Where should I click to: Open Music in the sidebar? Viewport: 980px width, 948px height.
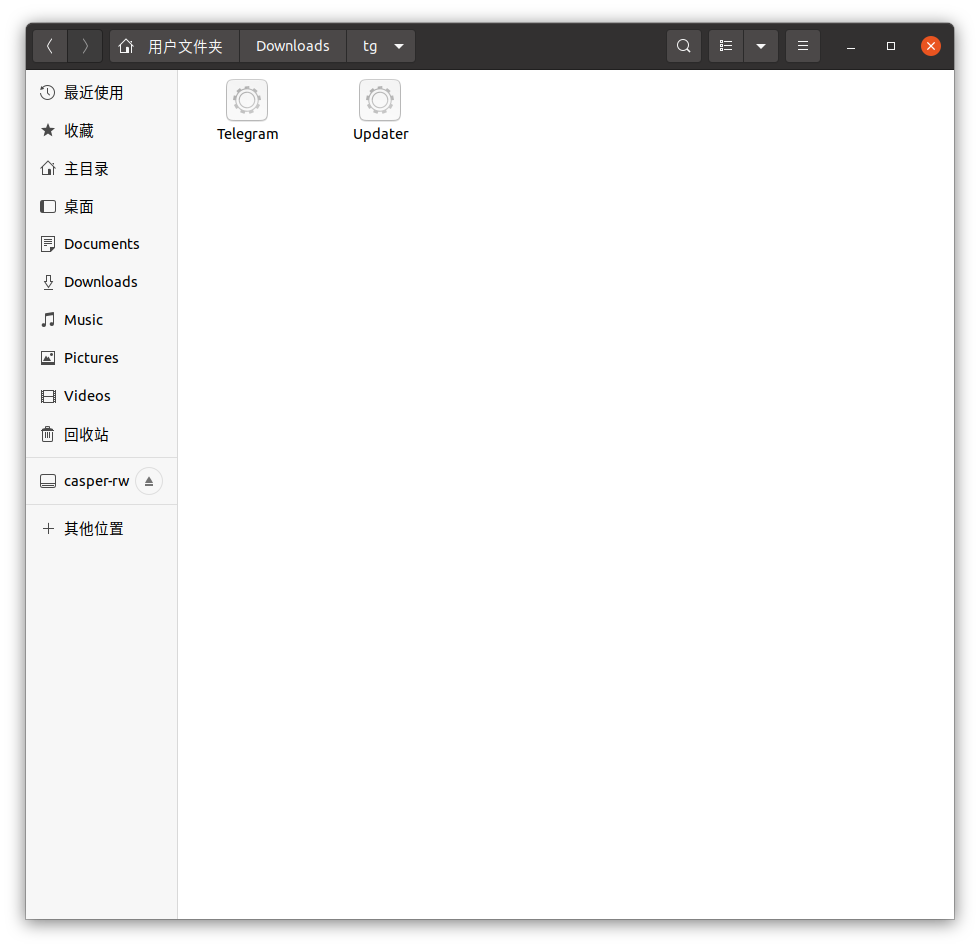[x=102, y=320]
